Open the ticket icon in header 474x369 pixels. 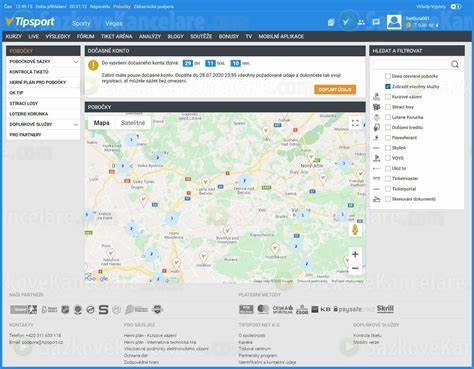[x=331, y=22]
